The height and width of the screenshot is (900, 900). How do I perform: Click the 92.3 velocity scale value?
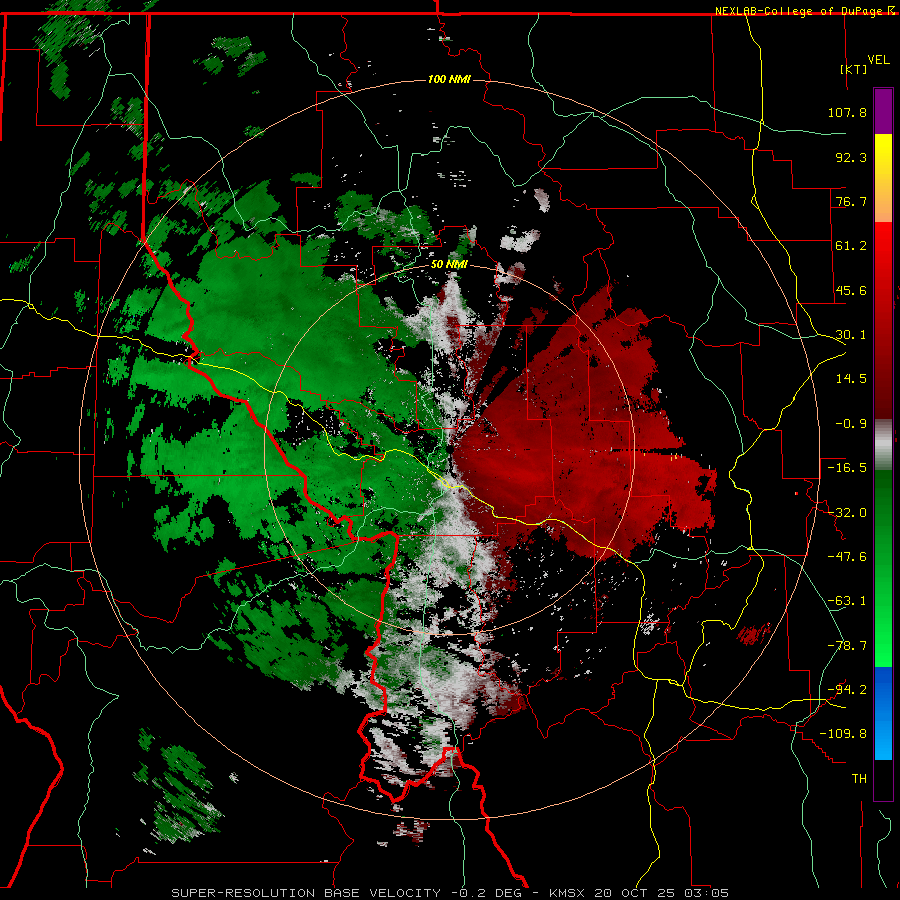click(x=851, y=157)
